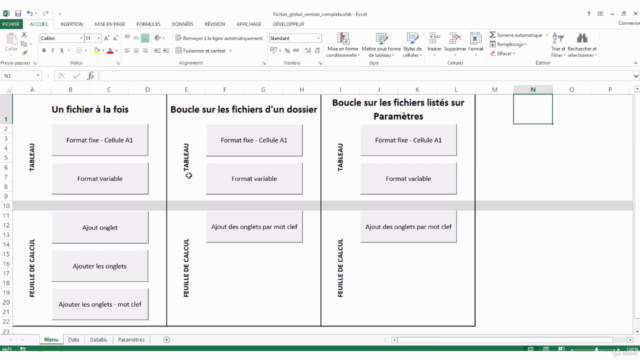Click the borders icon in Police group
Viewport: 640px width, 360px height.
tap(79, 51)
